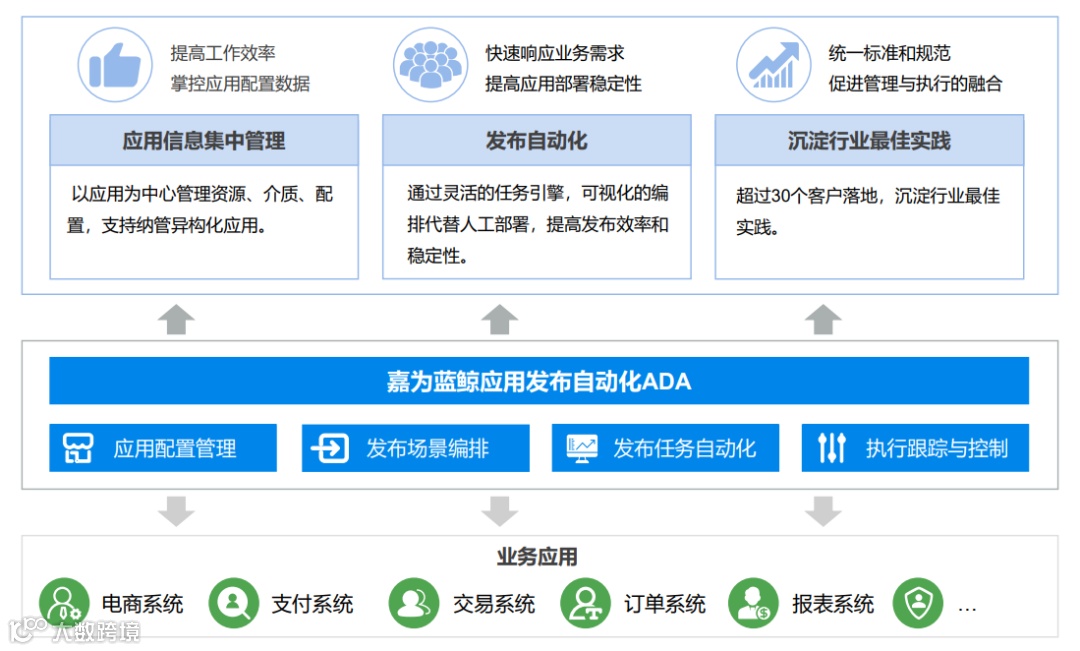Click the green shield icon next to the ellipsis
1080x651 pixels.
[918, 603]
